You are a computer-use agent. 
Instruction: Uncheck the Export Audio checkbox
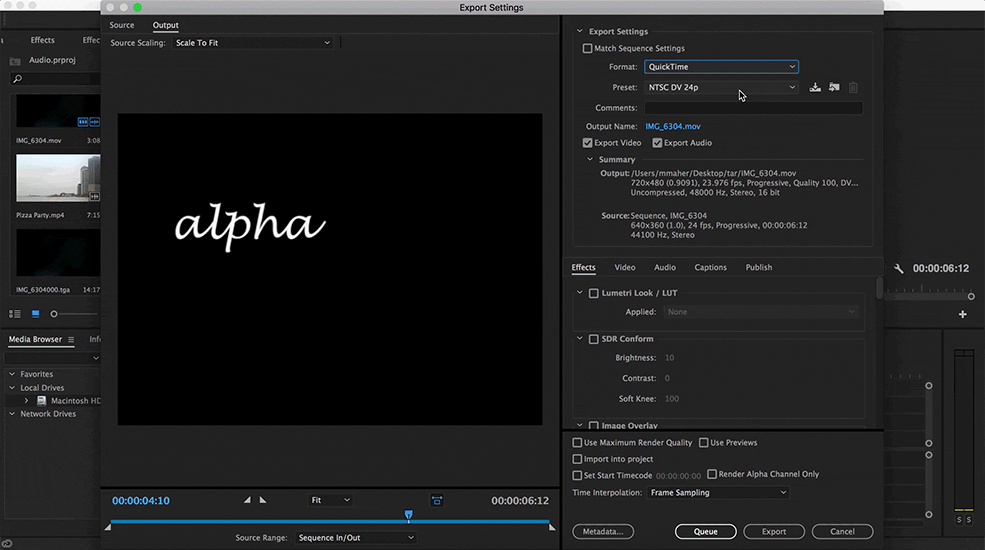point(657,143)
